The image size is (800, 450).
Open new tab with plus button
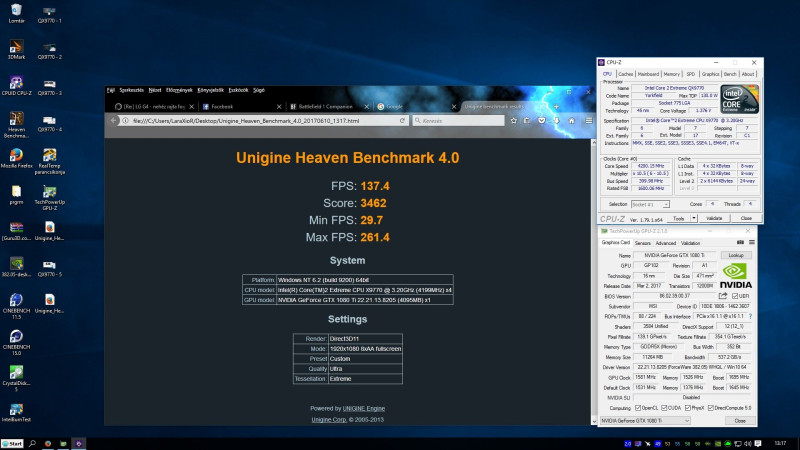tap(556, 107)
